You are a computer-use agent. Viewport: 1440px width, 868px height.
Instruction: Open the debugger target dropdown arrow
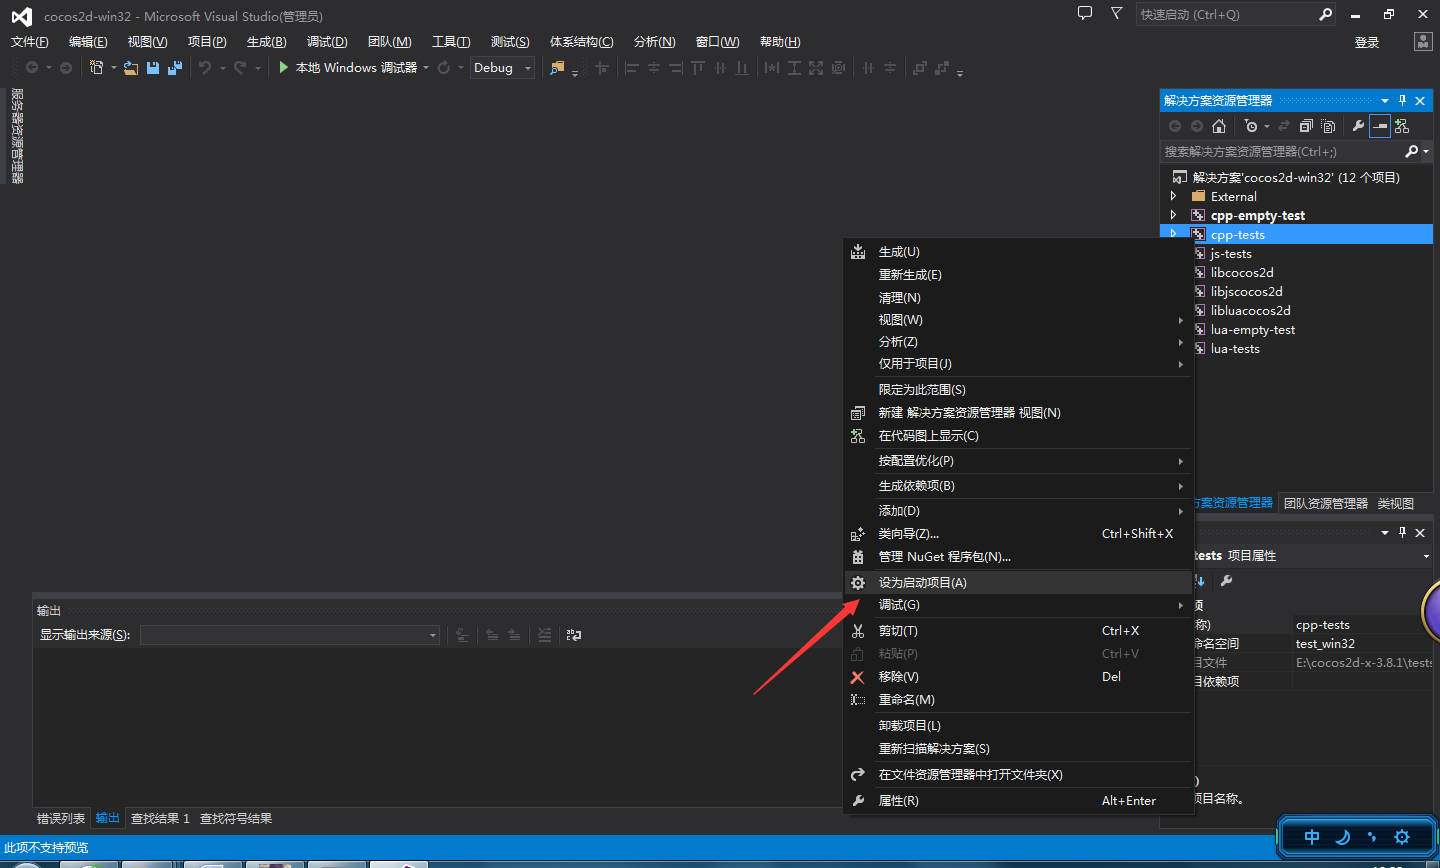tap(427, 68)
